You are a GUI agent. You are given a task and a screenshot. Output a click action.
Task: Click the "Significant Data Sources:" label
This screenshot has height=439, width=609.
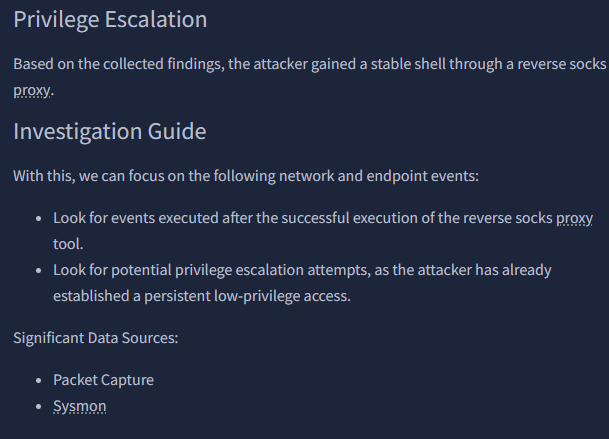[96, 337]
